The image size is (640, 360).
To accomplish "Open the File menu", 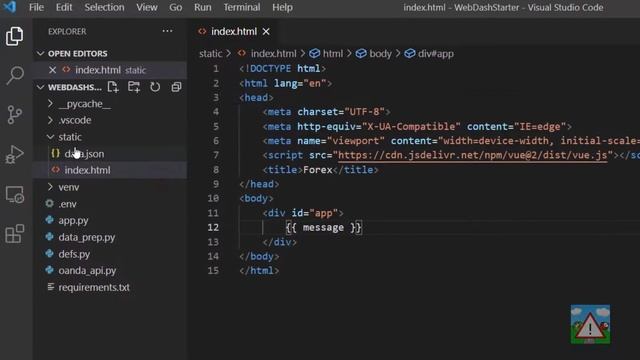I will click(36, 7).
